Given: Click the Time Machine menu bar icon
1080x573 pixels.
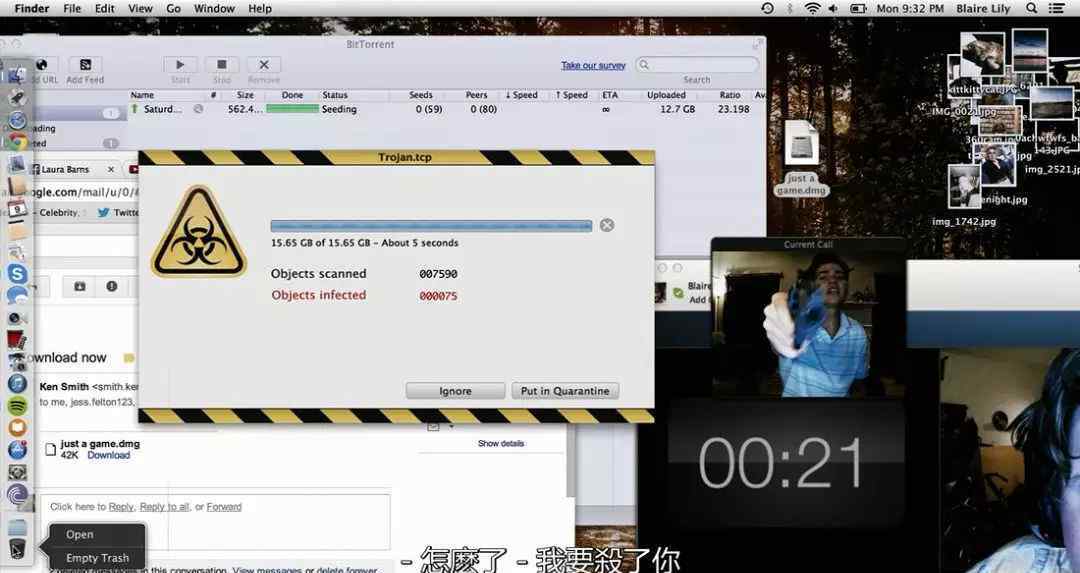Looking at the screenshot, I should tap(767, 8).
